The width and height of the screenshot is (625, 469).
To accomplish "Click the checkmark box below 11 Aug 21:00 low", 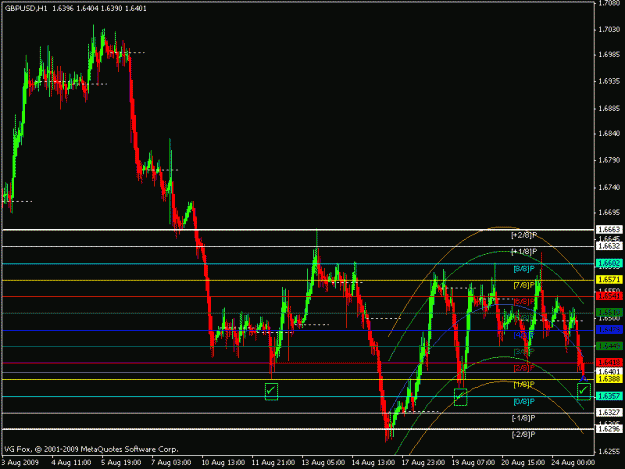I will [x=271, y=391].
